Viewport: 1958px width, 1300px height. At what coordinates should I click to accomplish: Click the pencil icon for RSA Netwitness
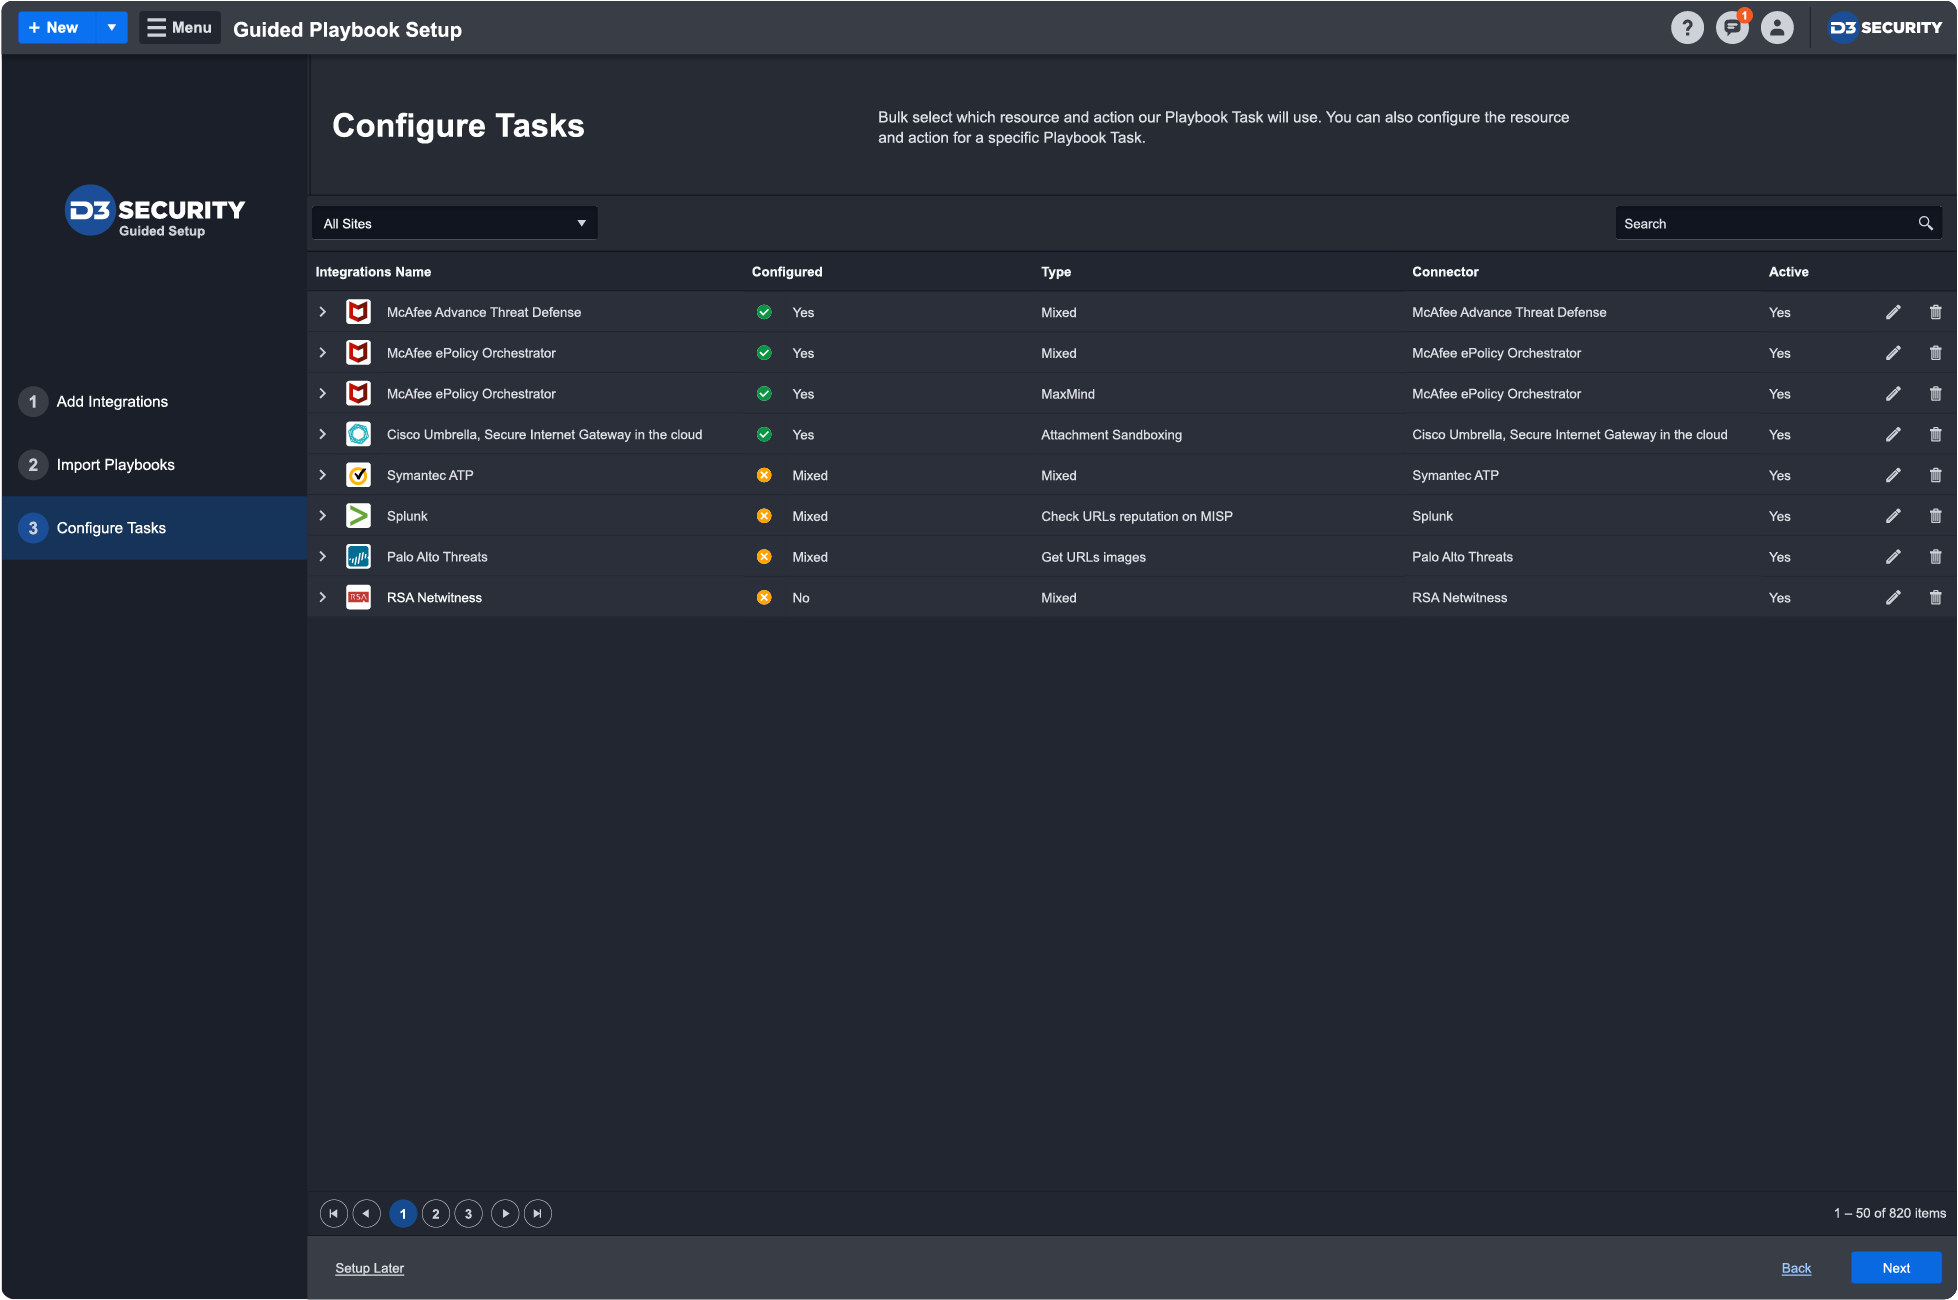1893,598
